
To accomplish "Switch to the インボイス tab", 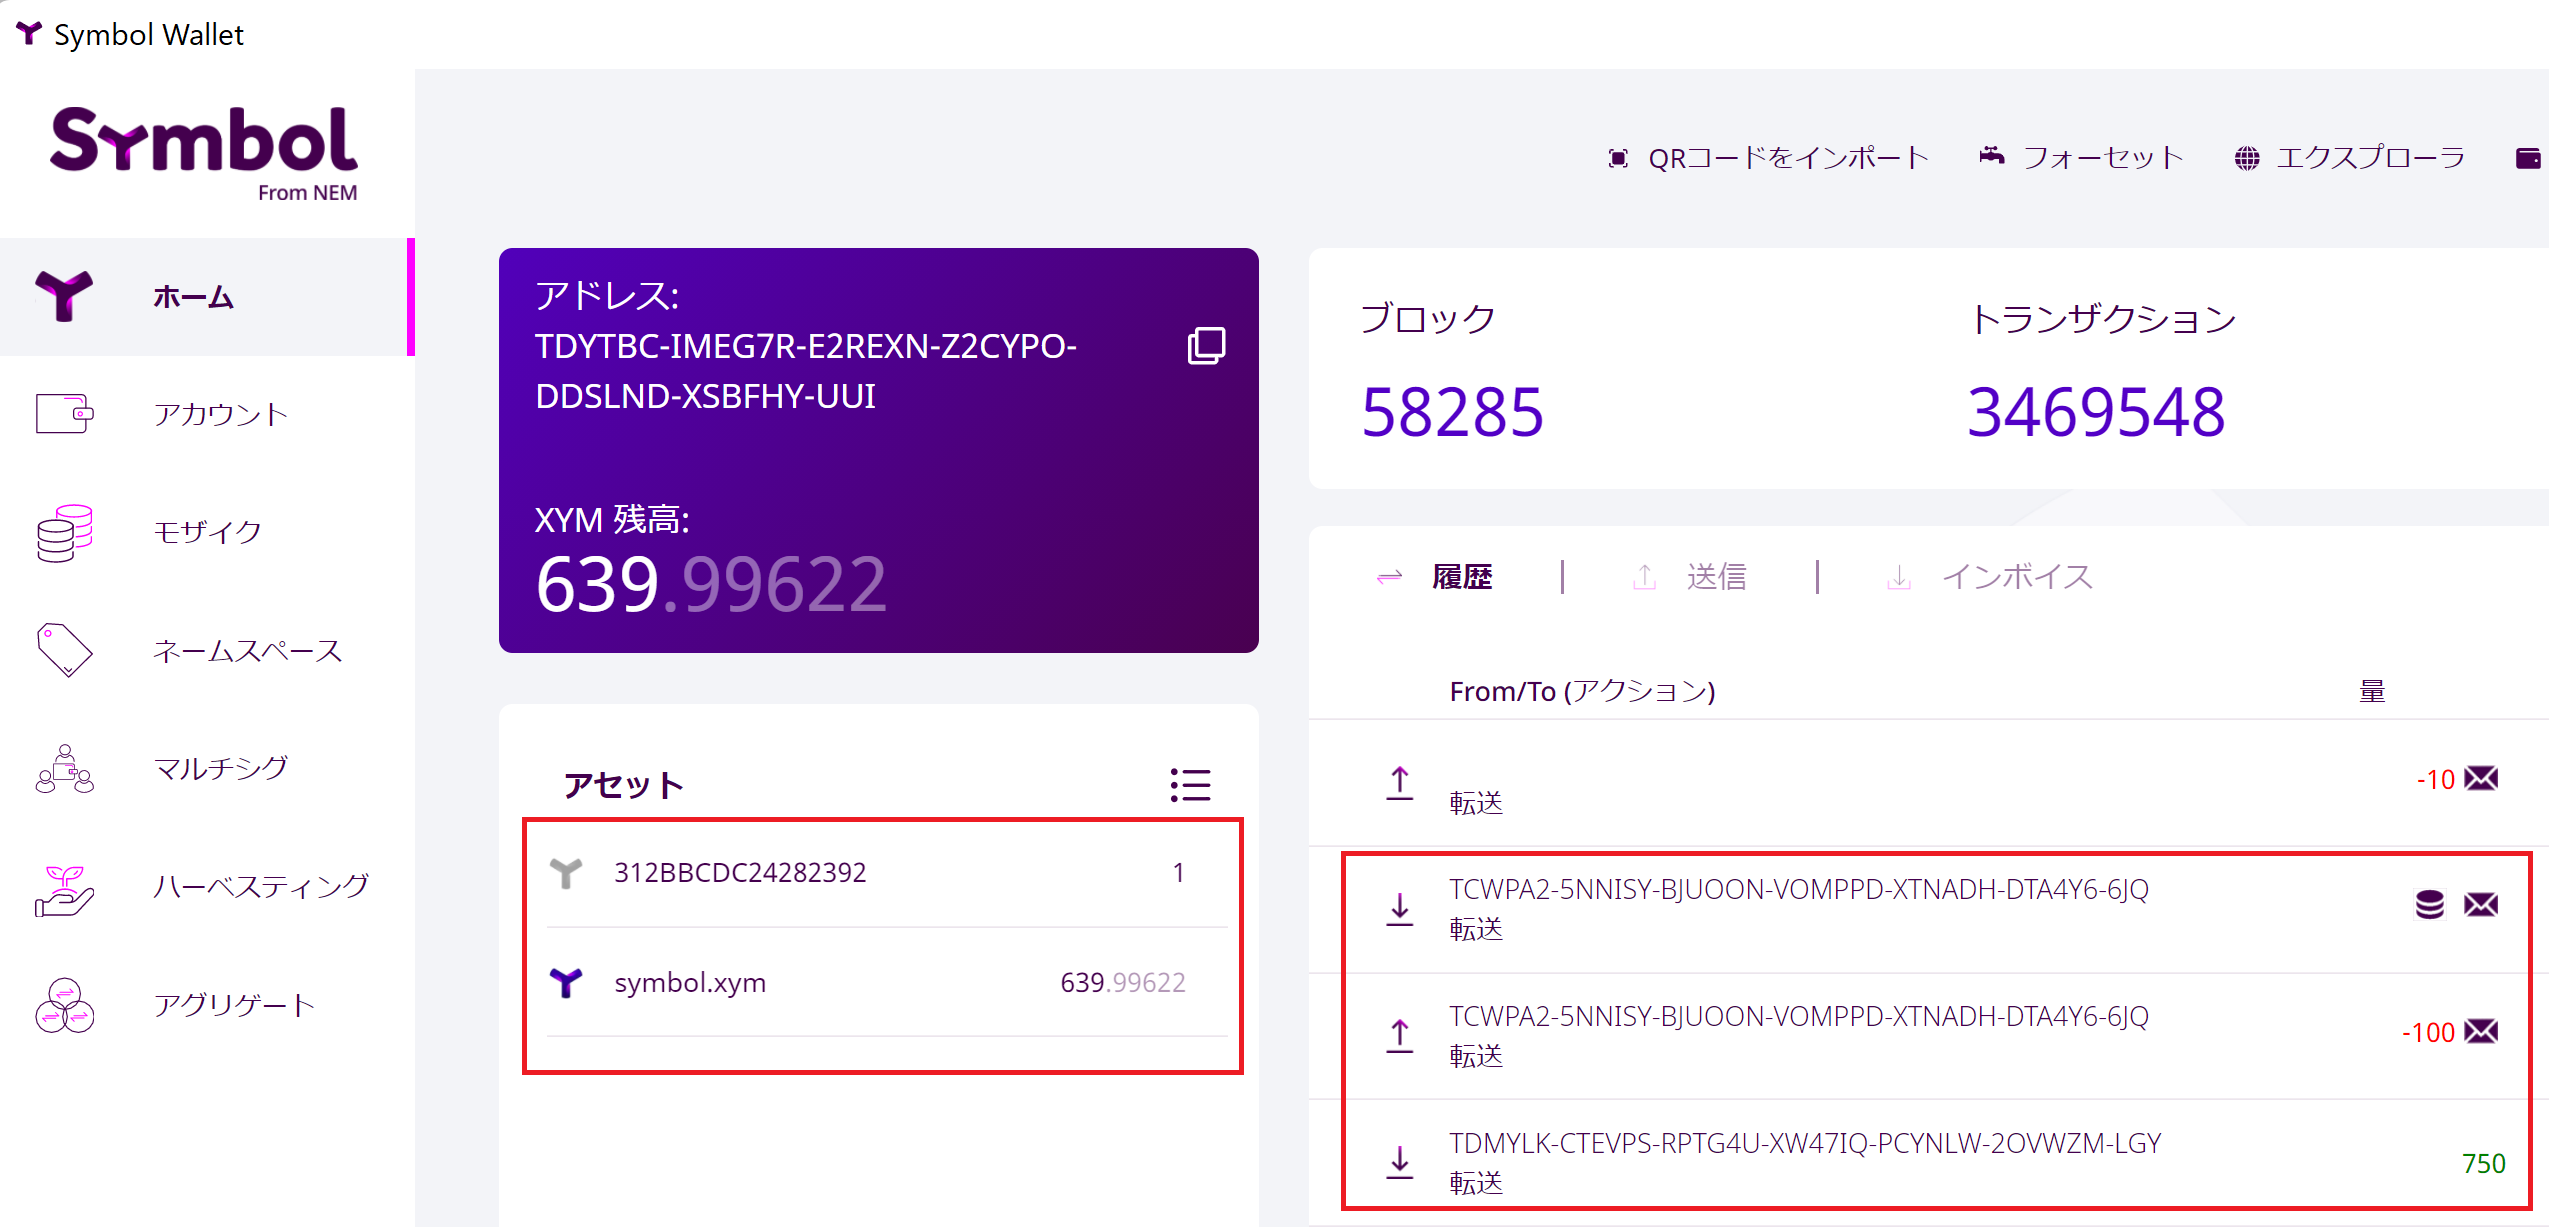I will point(2015,577).
